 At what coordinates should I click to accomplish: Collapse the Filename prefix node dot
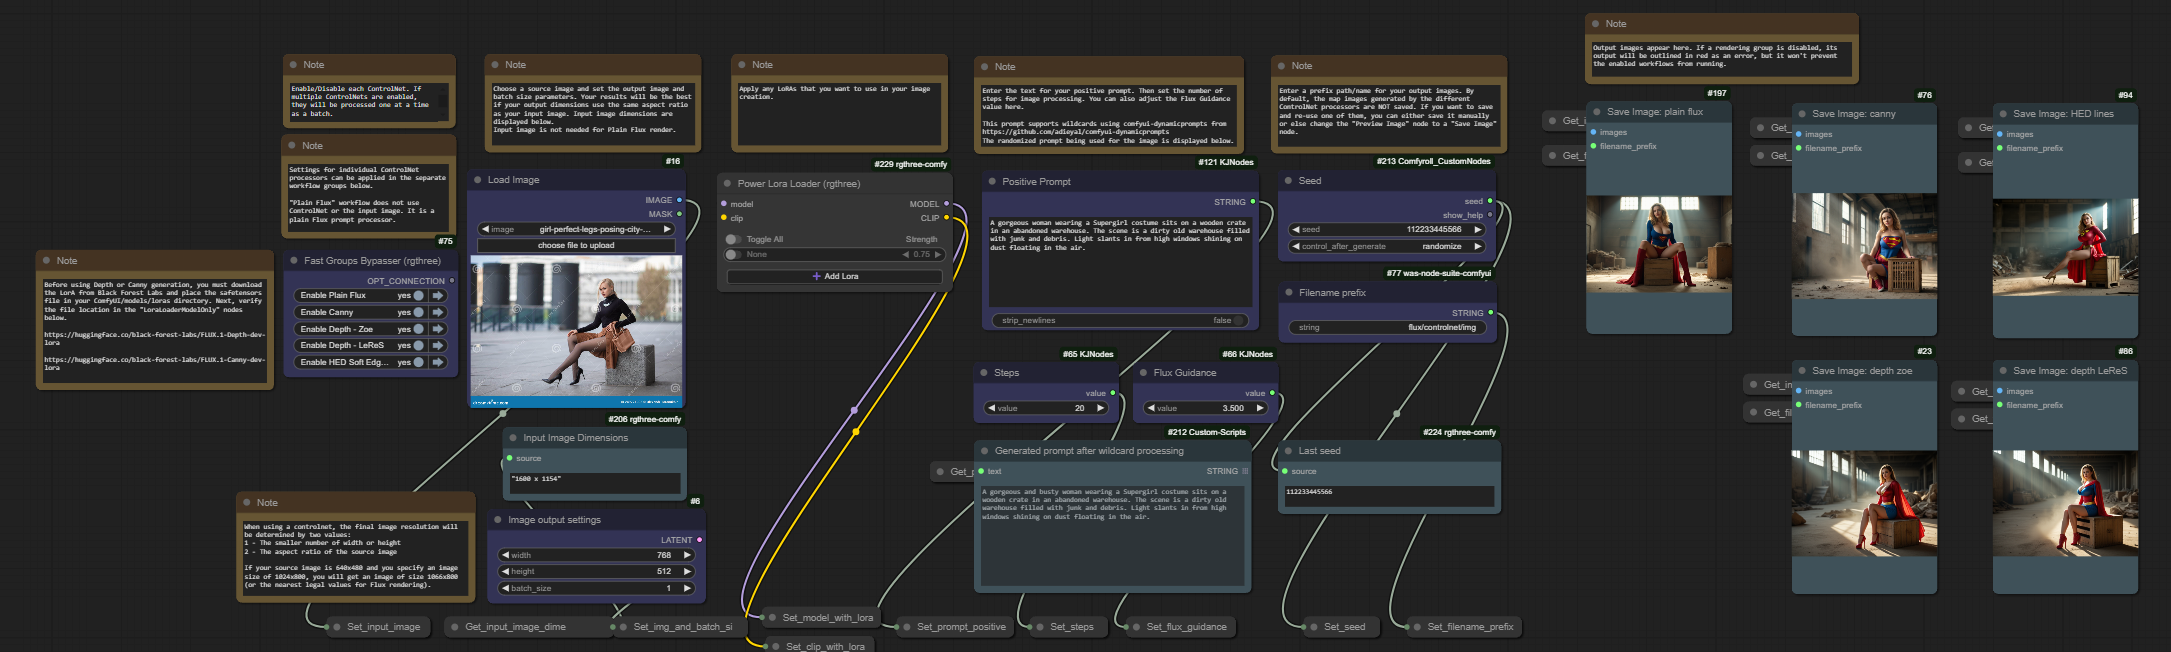click(1288, 293)
